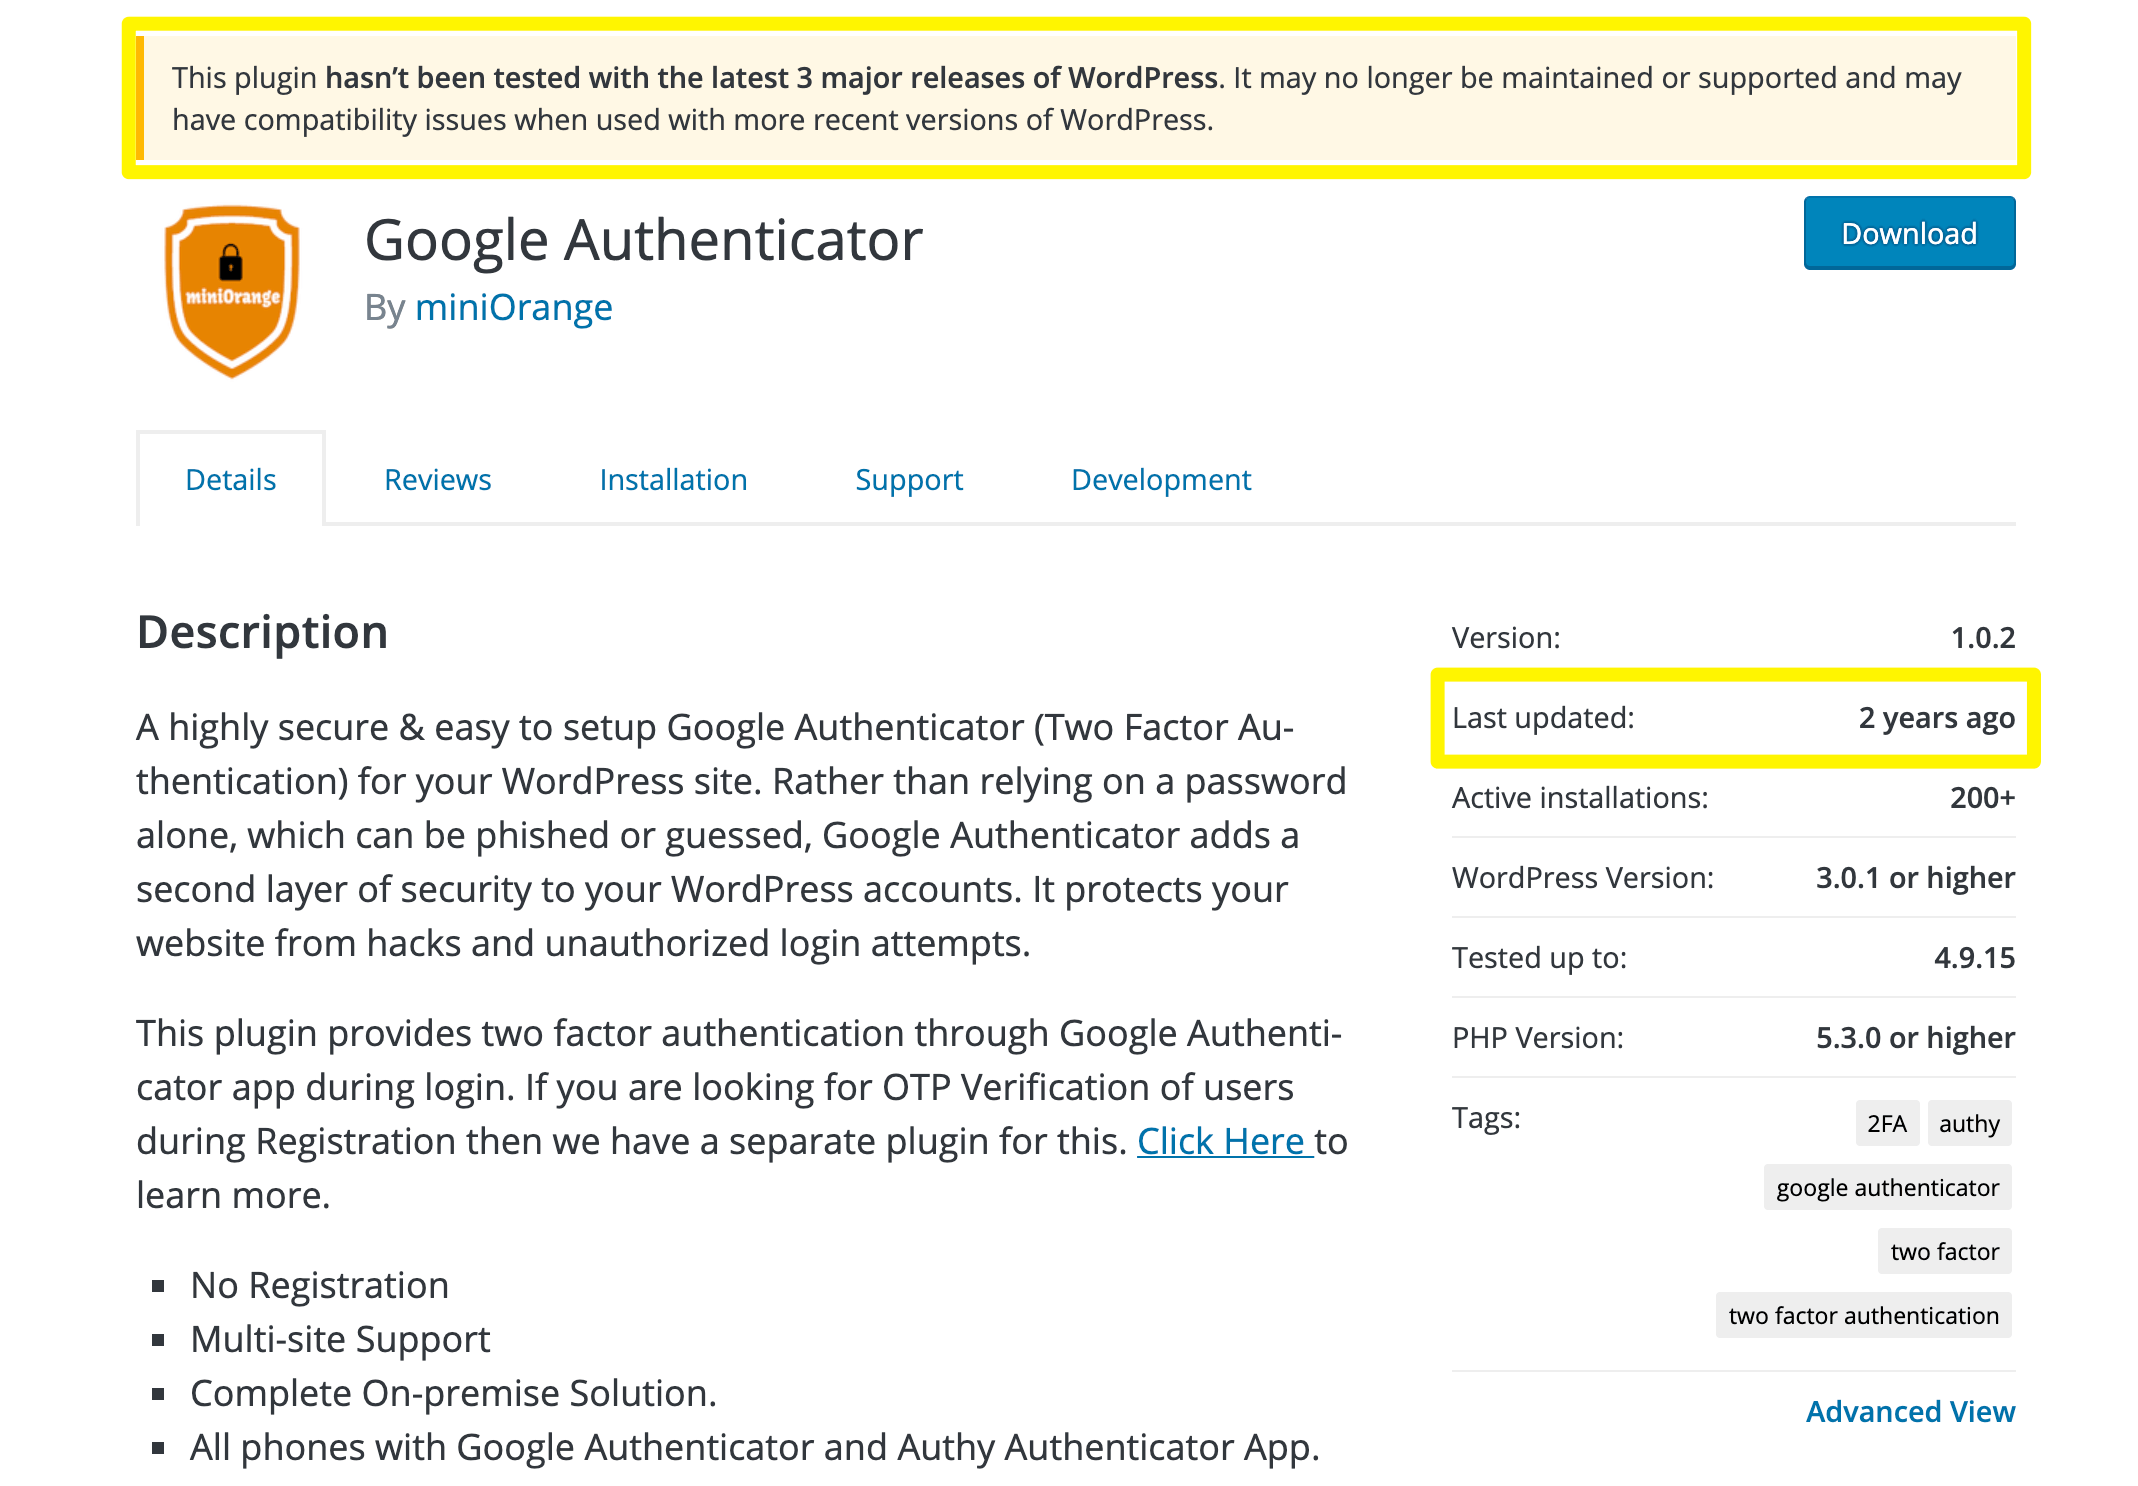Click the tested up to 4.9.15 value
The width and height of the screenshot is (2138, 1486).
(1974, 957)
